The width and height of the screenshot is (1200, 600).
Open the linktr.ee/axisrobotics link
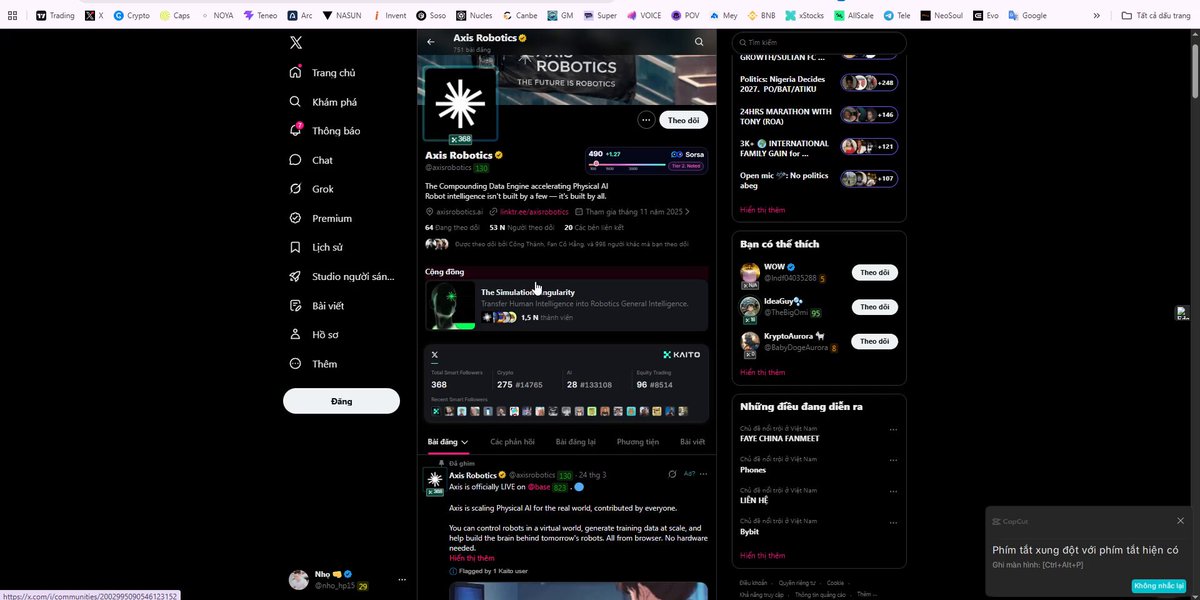click(534, 212)
